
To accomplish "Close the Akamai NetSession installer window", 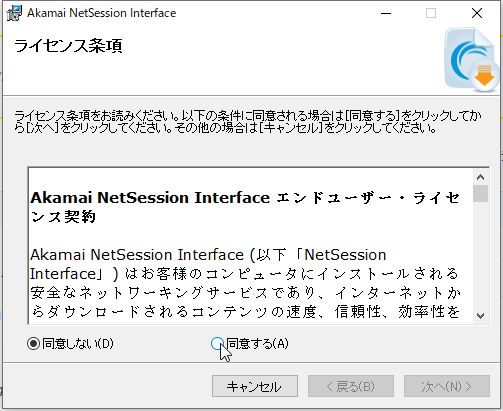I will pos(477,13).
